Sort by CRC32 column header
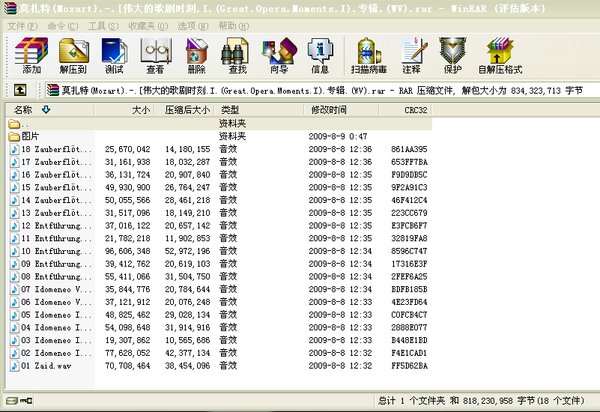This screenshot has height=412, width=600. tap(405, 110)
